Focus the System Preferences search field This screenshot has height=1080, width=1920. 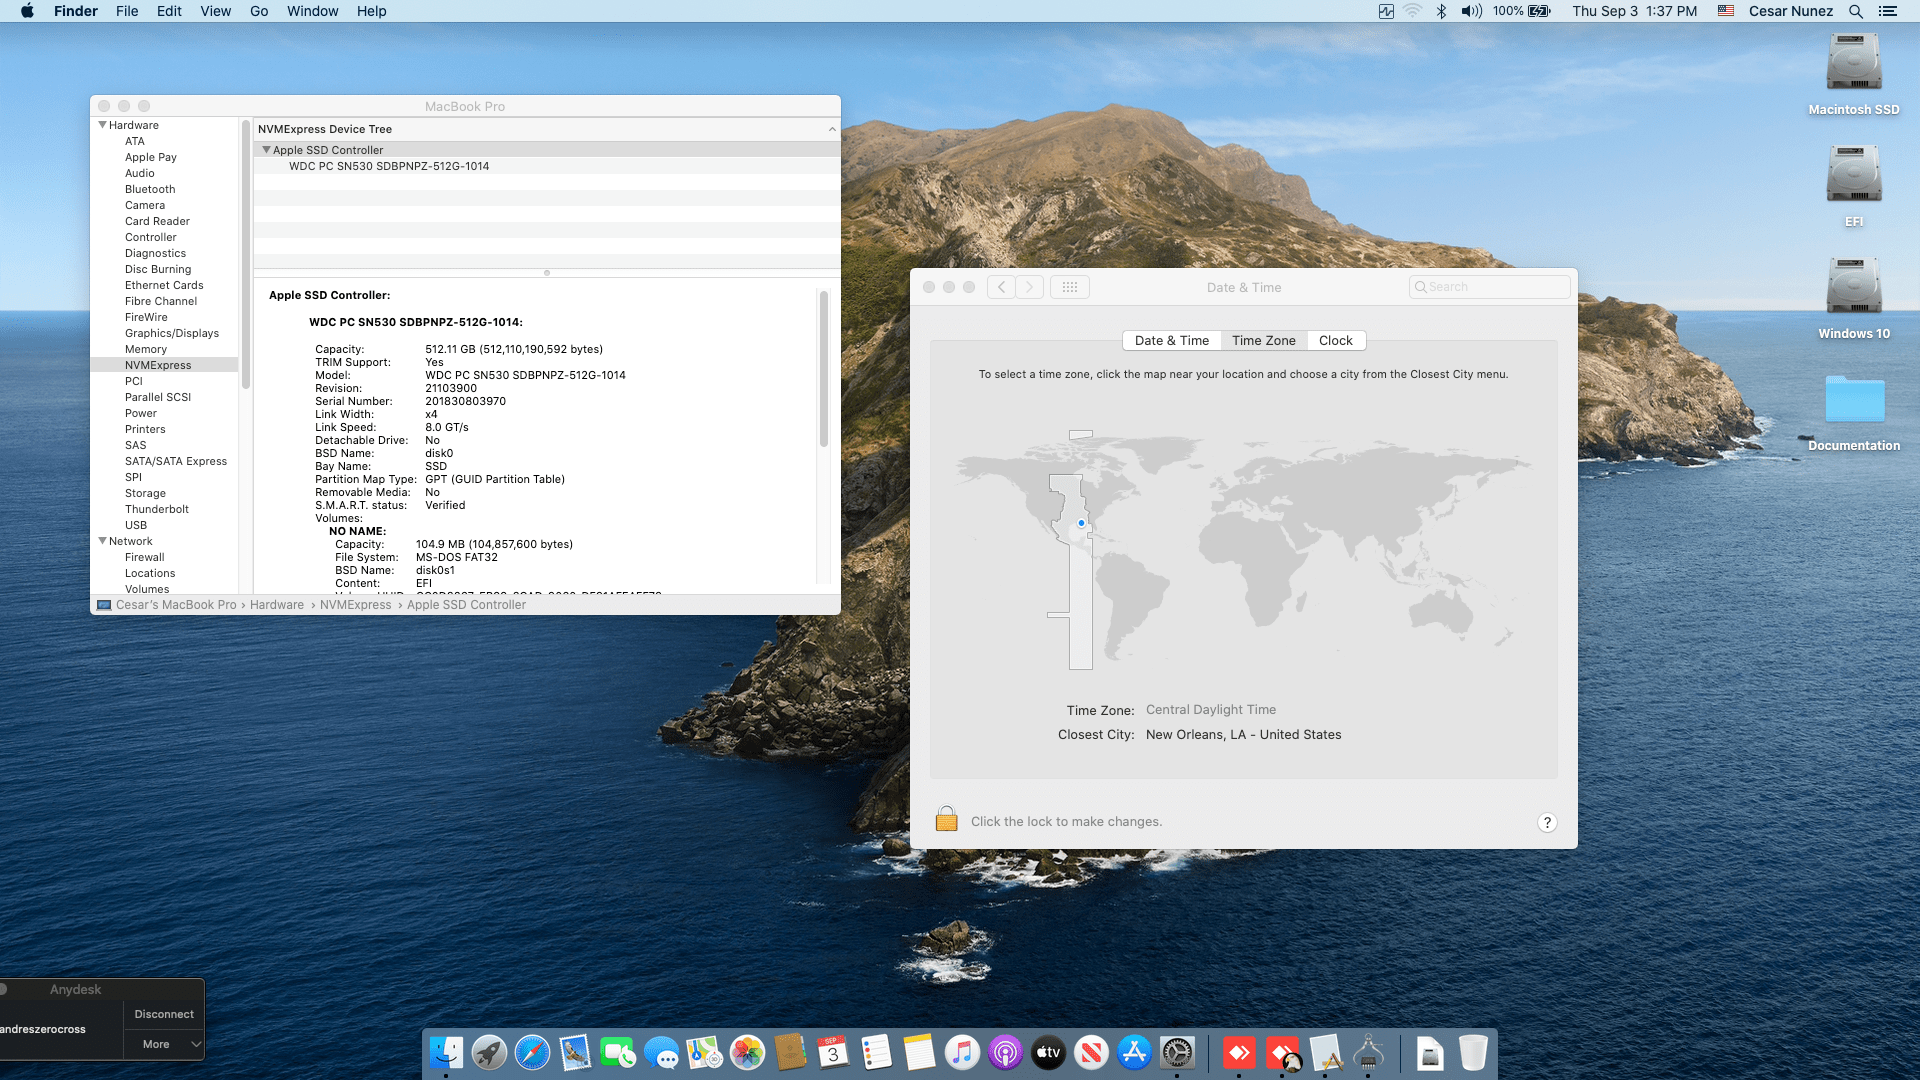coord(1489,287)
